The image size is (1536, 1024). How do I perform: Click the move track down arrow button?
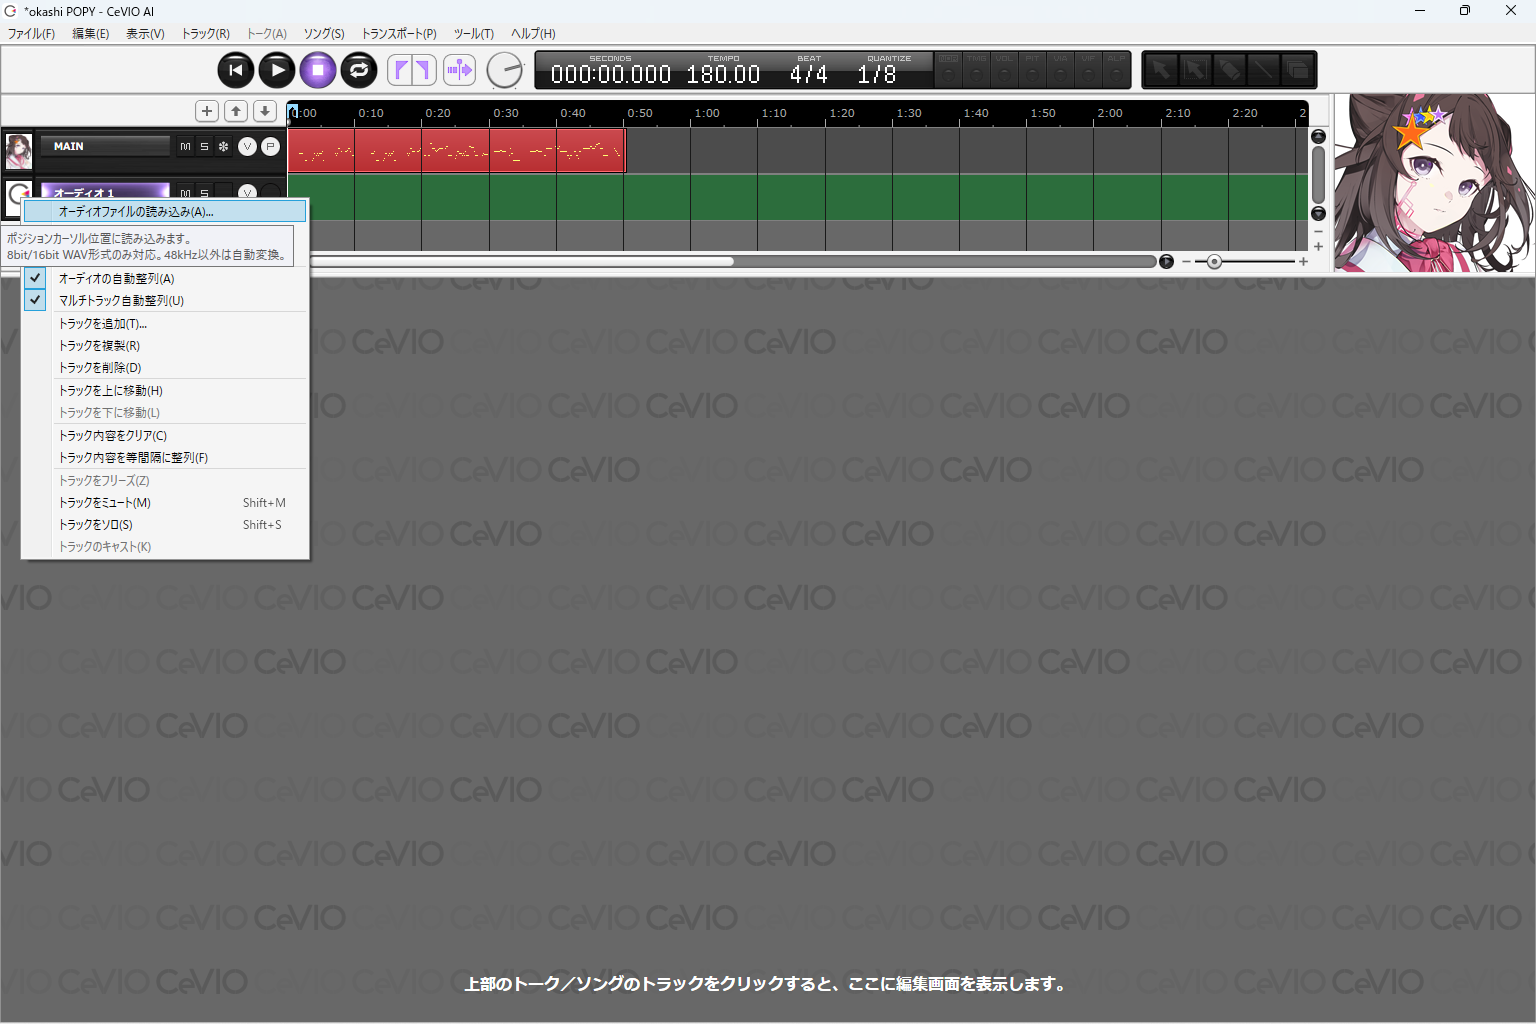(265, 111)
